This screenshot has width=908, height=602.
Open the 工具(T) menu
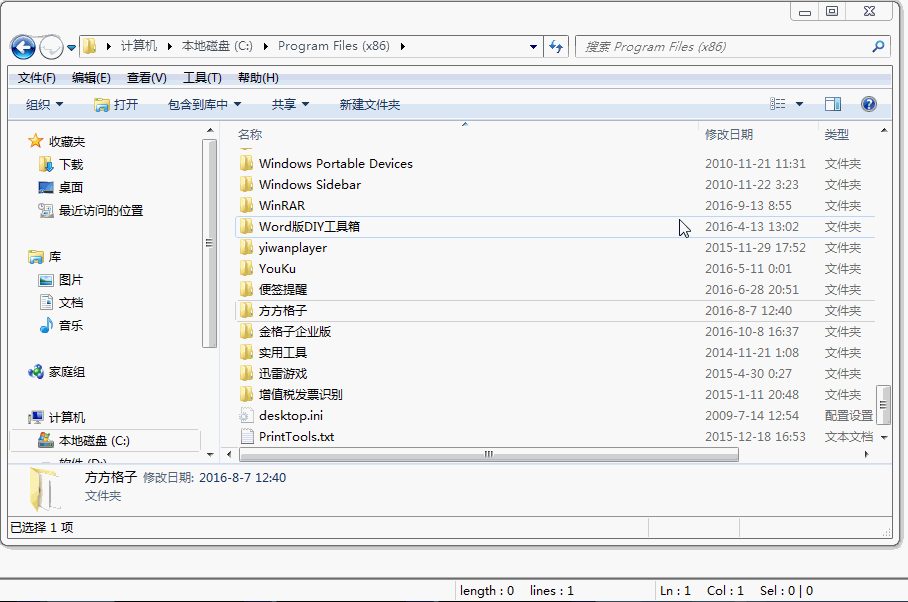[202, 78]
